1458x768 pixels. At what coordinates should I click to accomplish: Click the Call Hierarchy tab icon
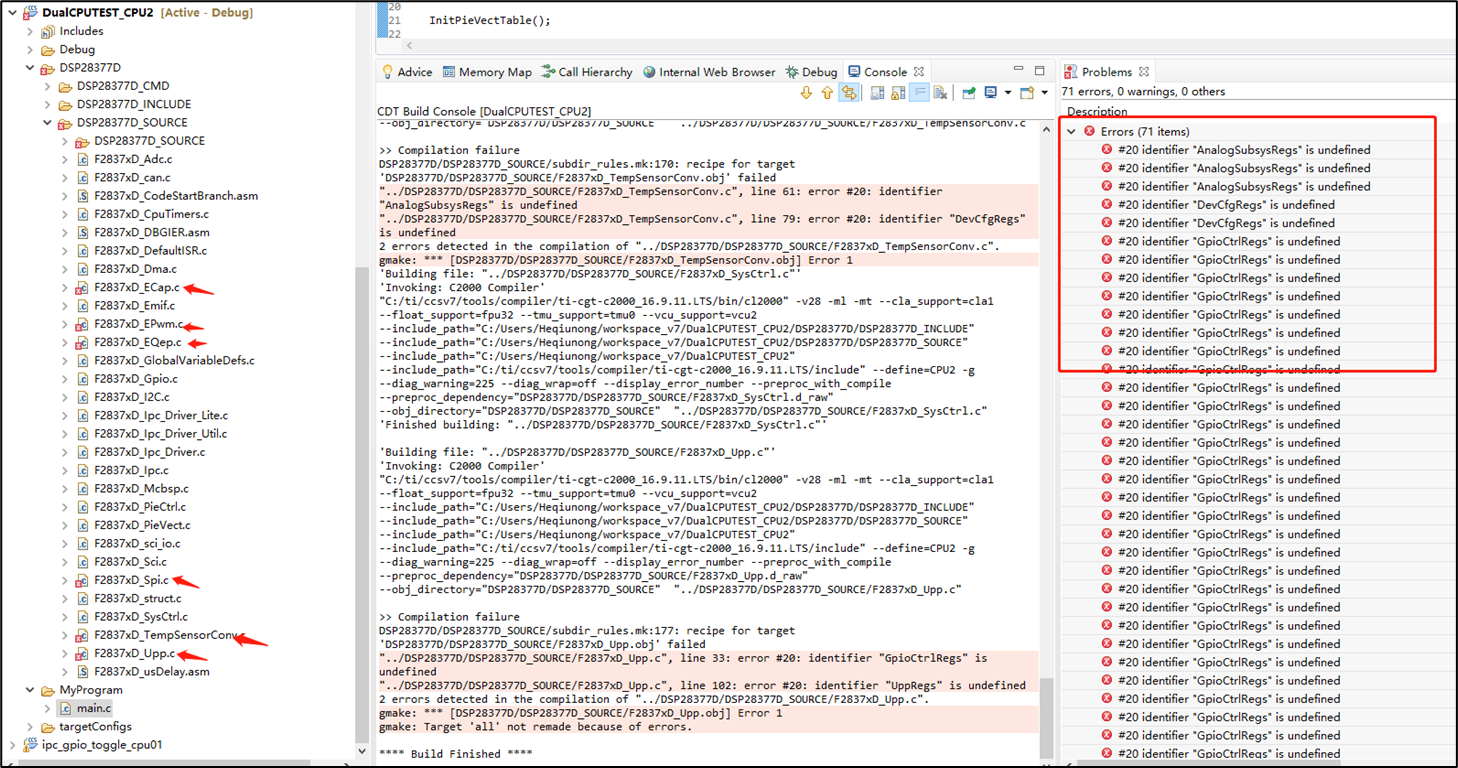coord(548,72)
